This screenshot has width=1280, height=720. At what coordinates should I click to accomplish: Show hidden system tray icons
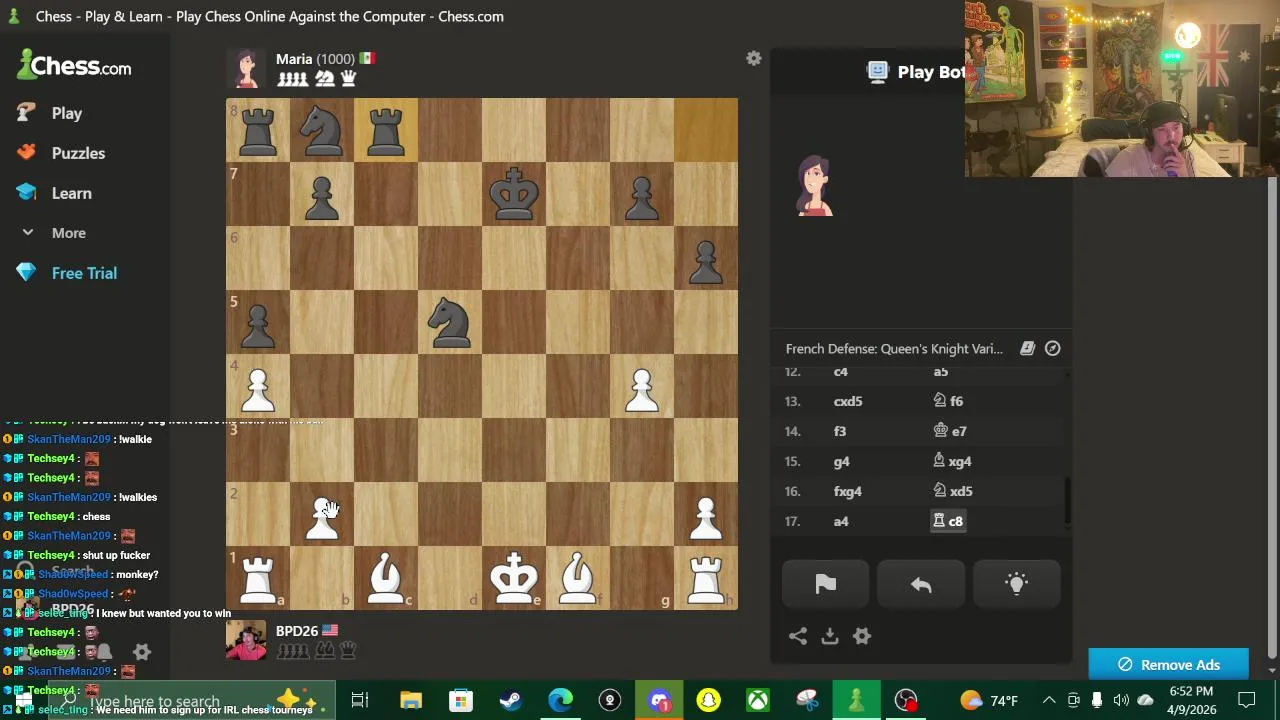[1049, 700]
